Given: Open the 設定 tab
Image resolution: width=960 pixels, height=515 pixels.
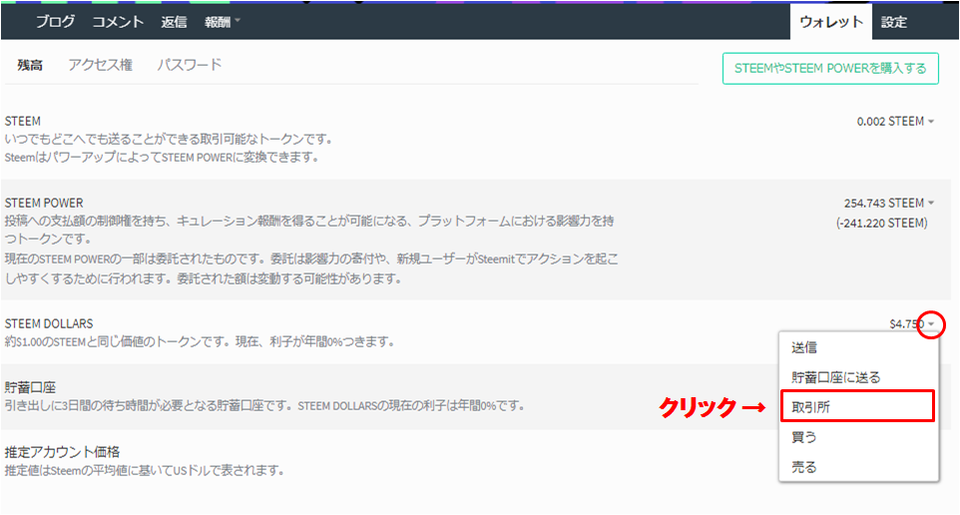Looking at the screenshot, I should (893, 22).
